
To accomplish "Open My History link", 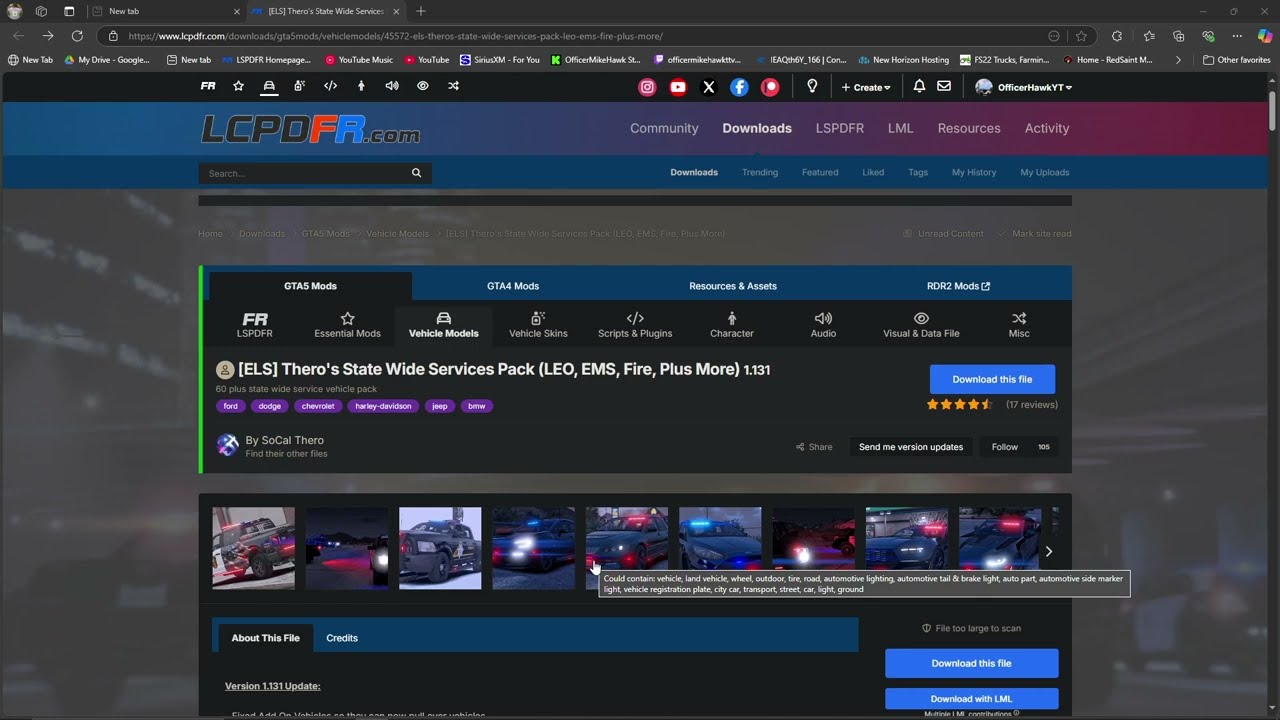I will (974, 172).
